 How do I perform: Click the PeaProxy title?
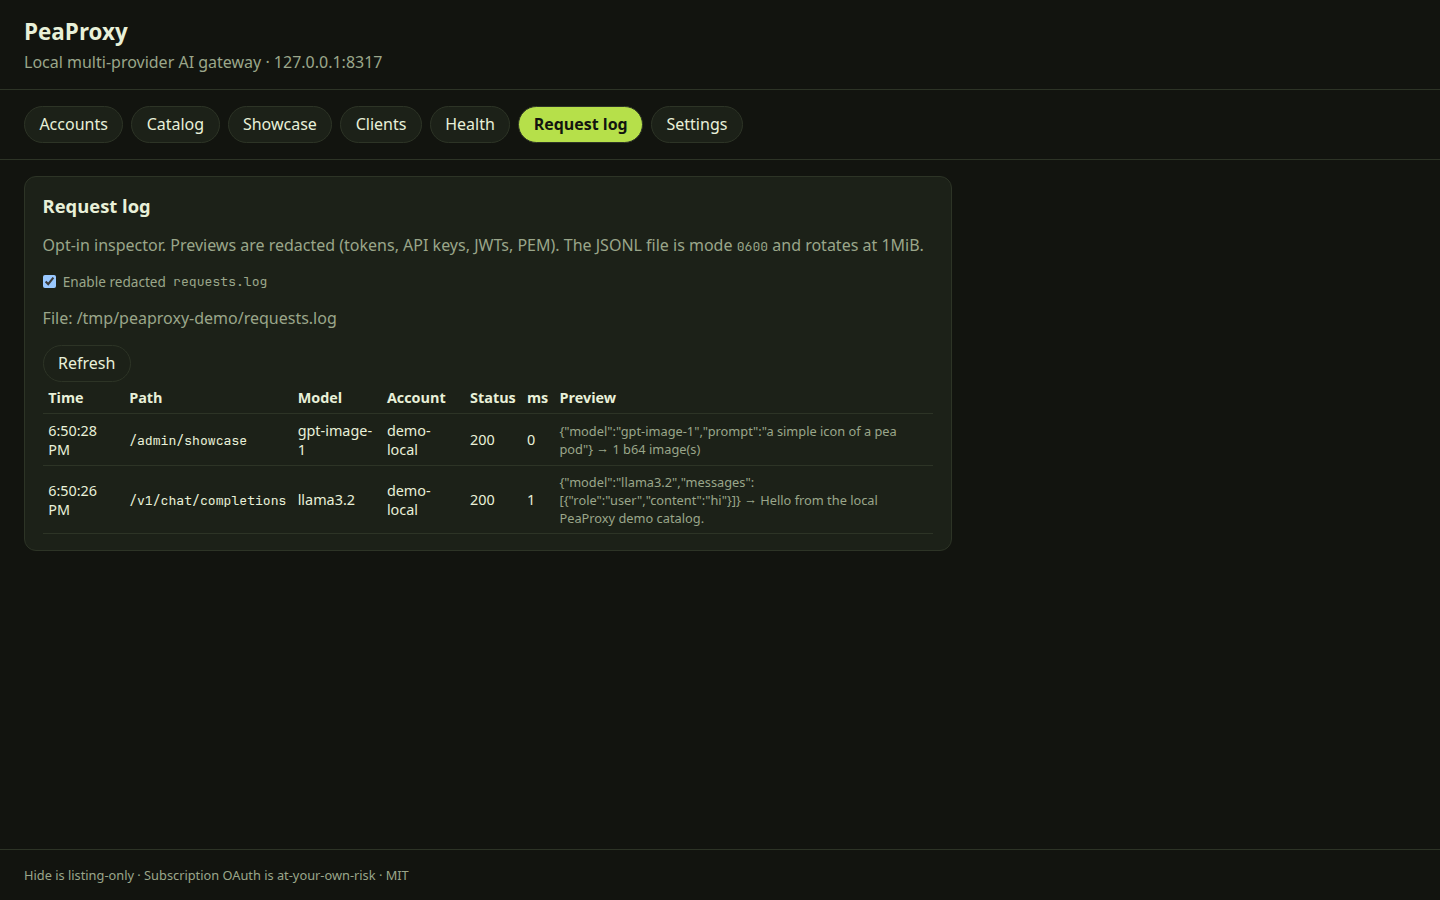pyautogui.click(x=76, y=32)
